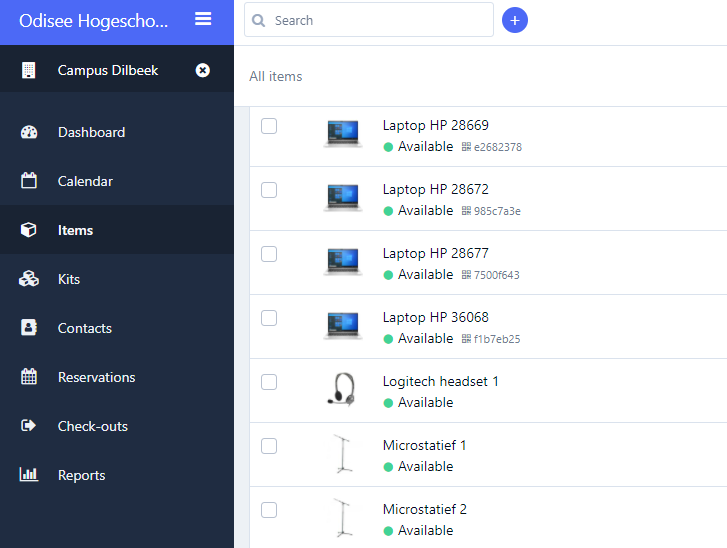Open item Laptop HP 36068
The image size is (727, 548).
[x=435, y=317]
